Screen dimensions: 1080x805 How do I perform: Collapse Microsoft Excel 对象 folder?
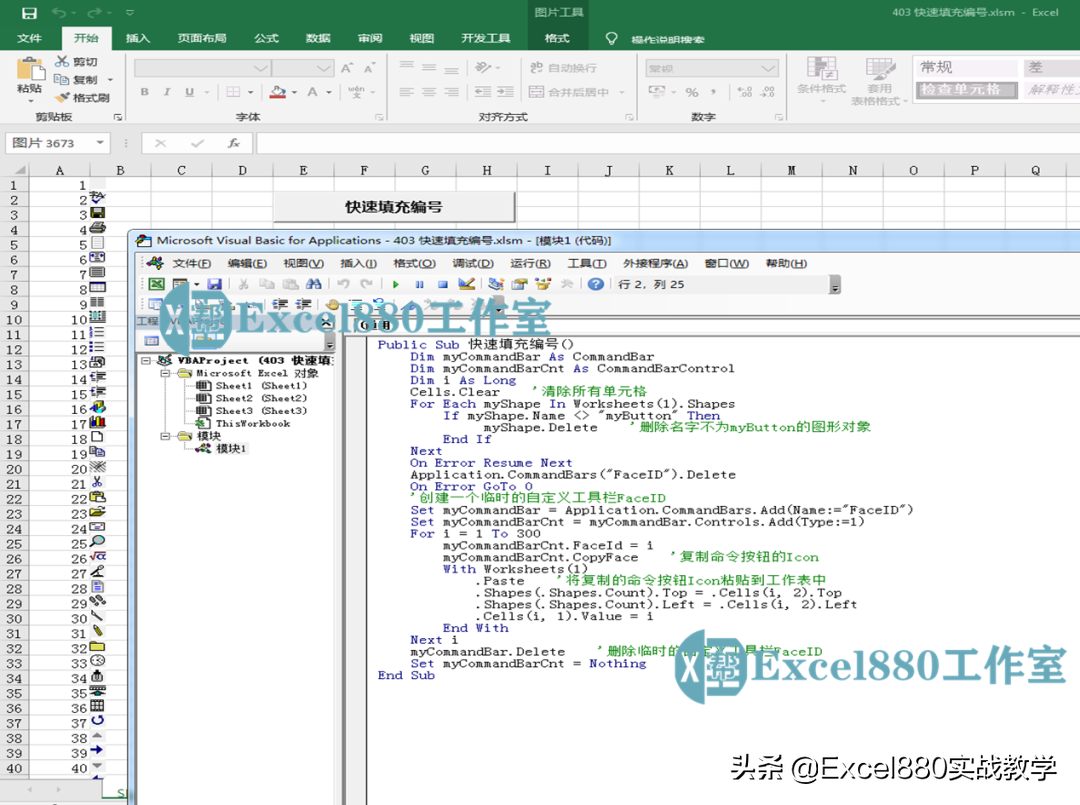pos(165,373)
